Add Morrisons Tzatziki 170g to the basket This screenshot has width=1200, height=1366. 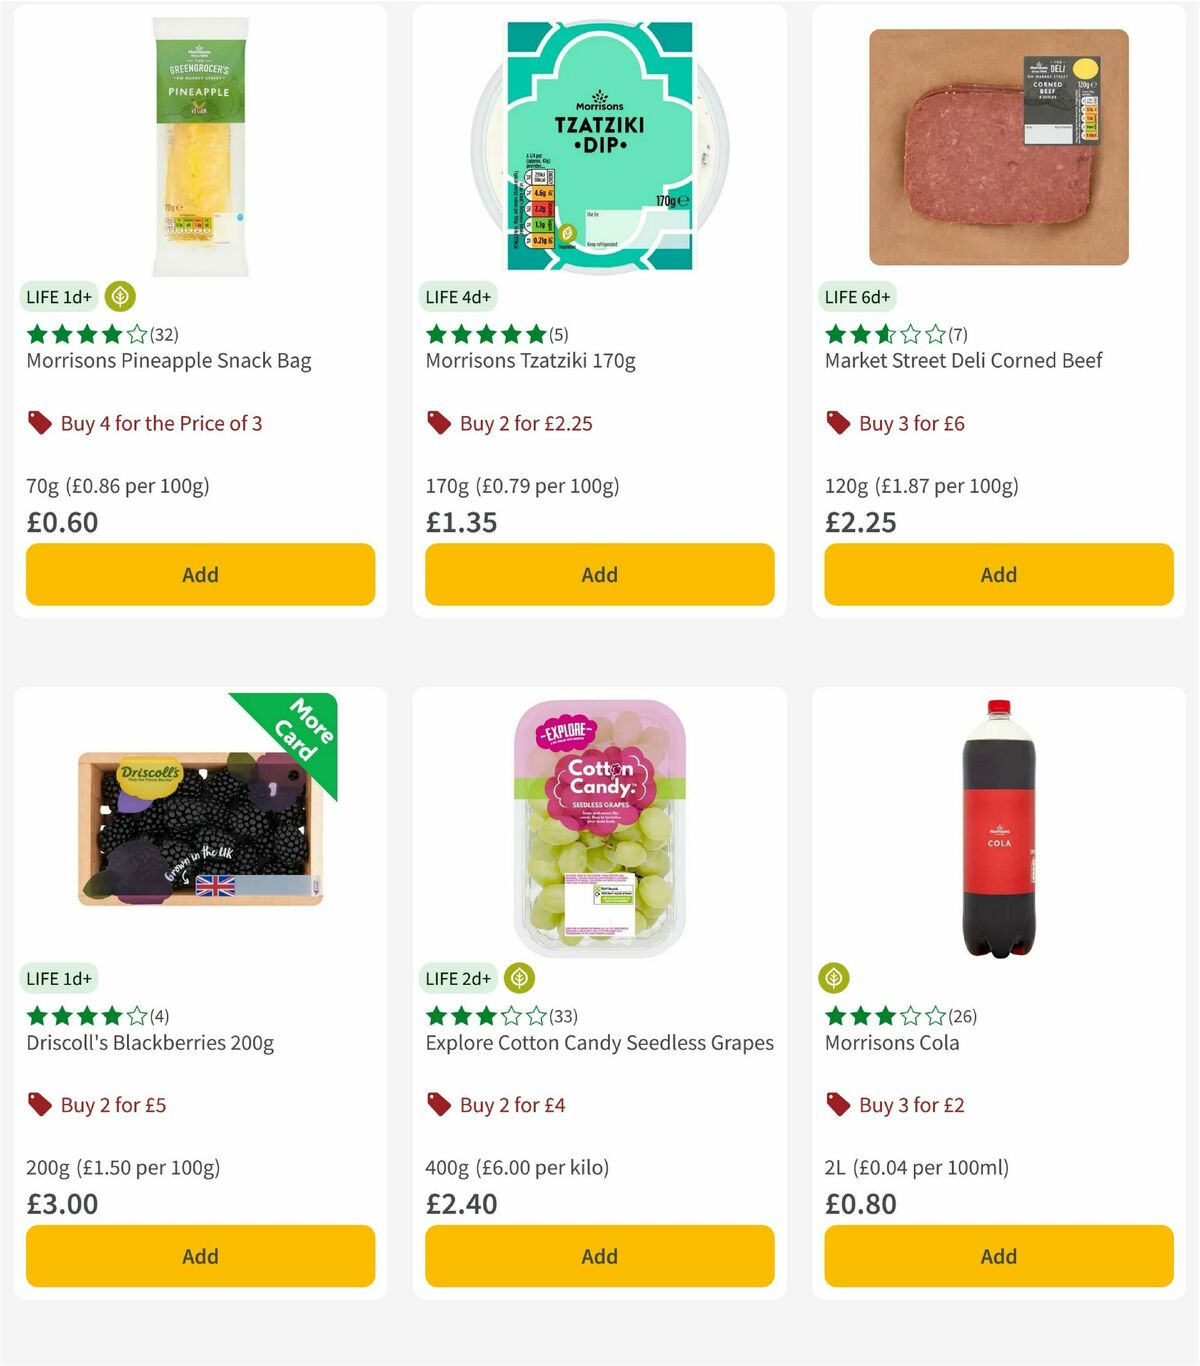pos(598,574)
